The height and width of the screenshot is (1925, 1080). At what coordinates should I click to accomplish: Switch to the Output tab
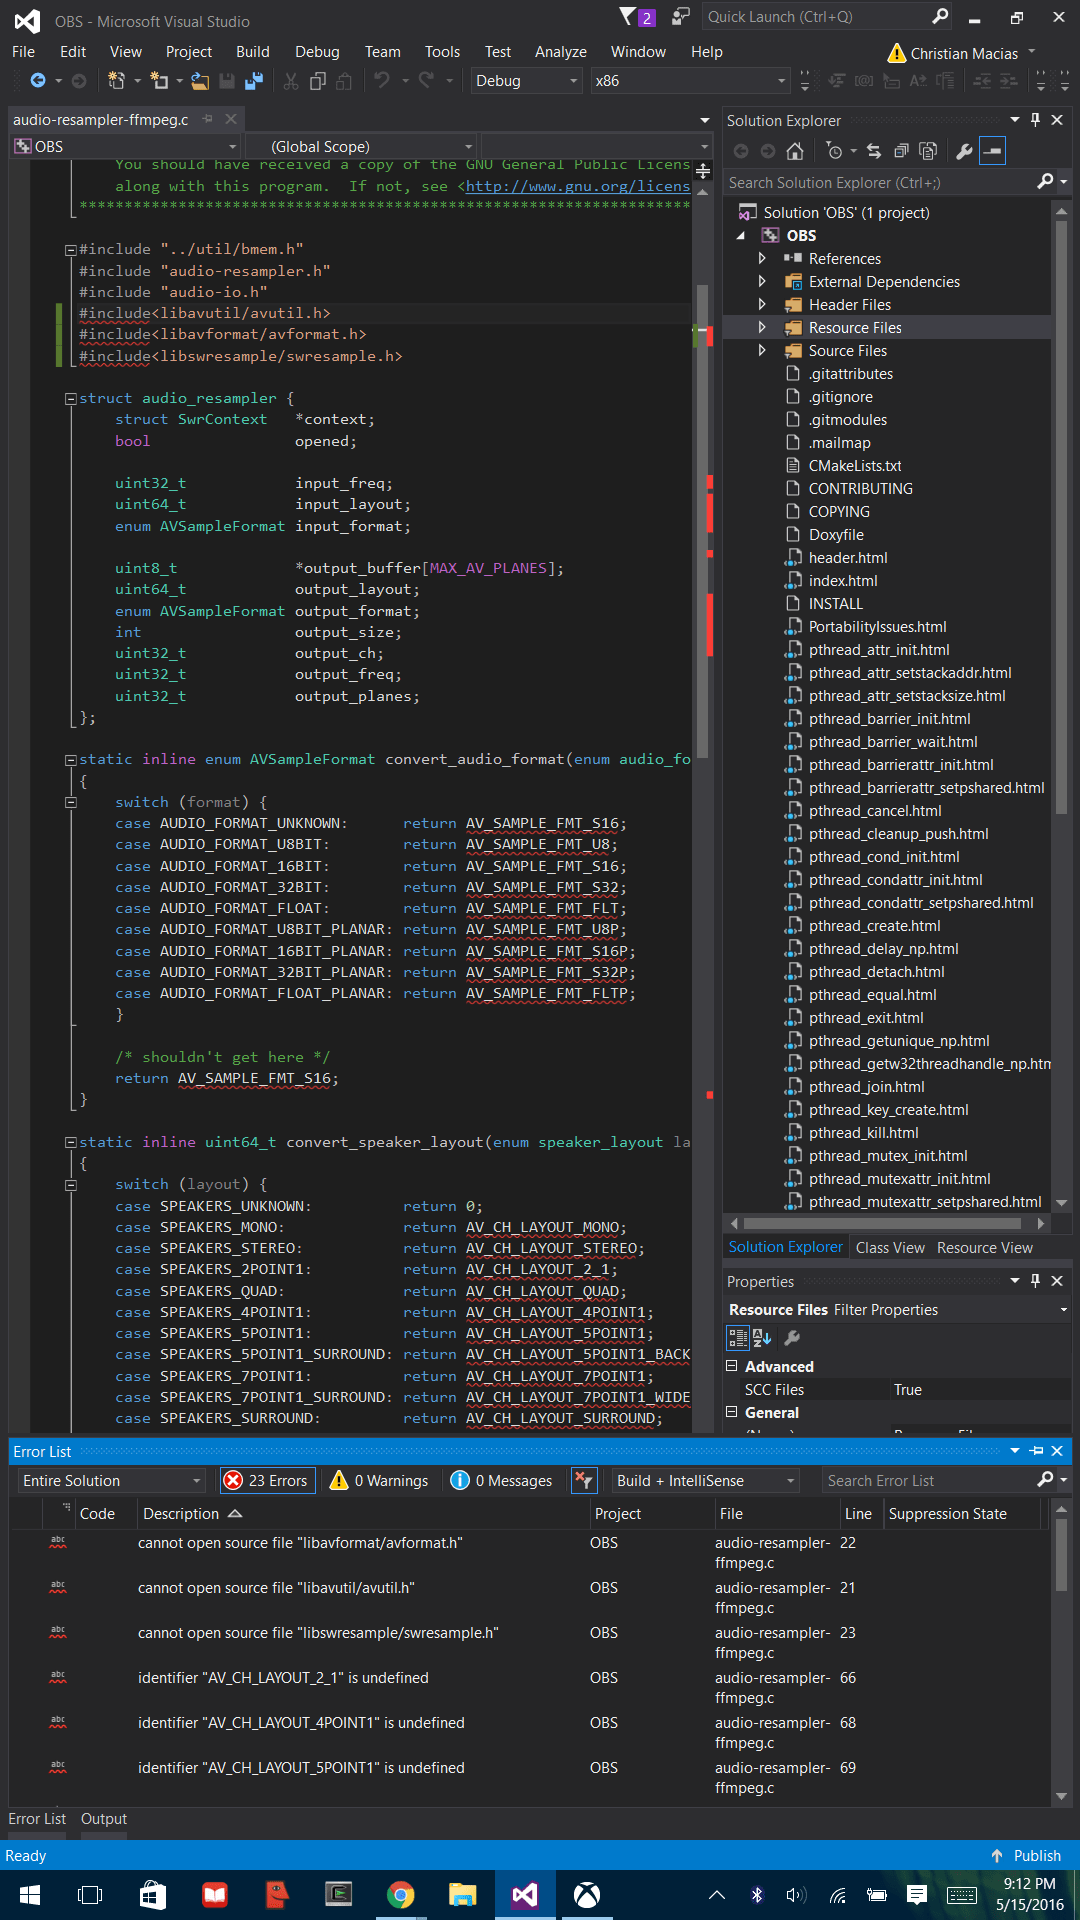point(104,1818)
